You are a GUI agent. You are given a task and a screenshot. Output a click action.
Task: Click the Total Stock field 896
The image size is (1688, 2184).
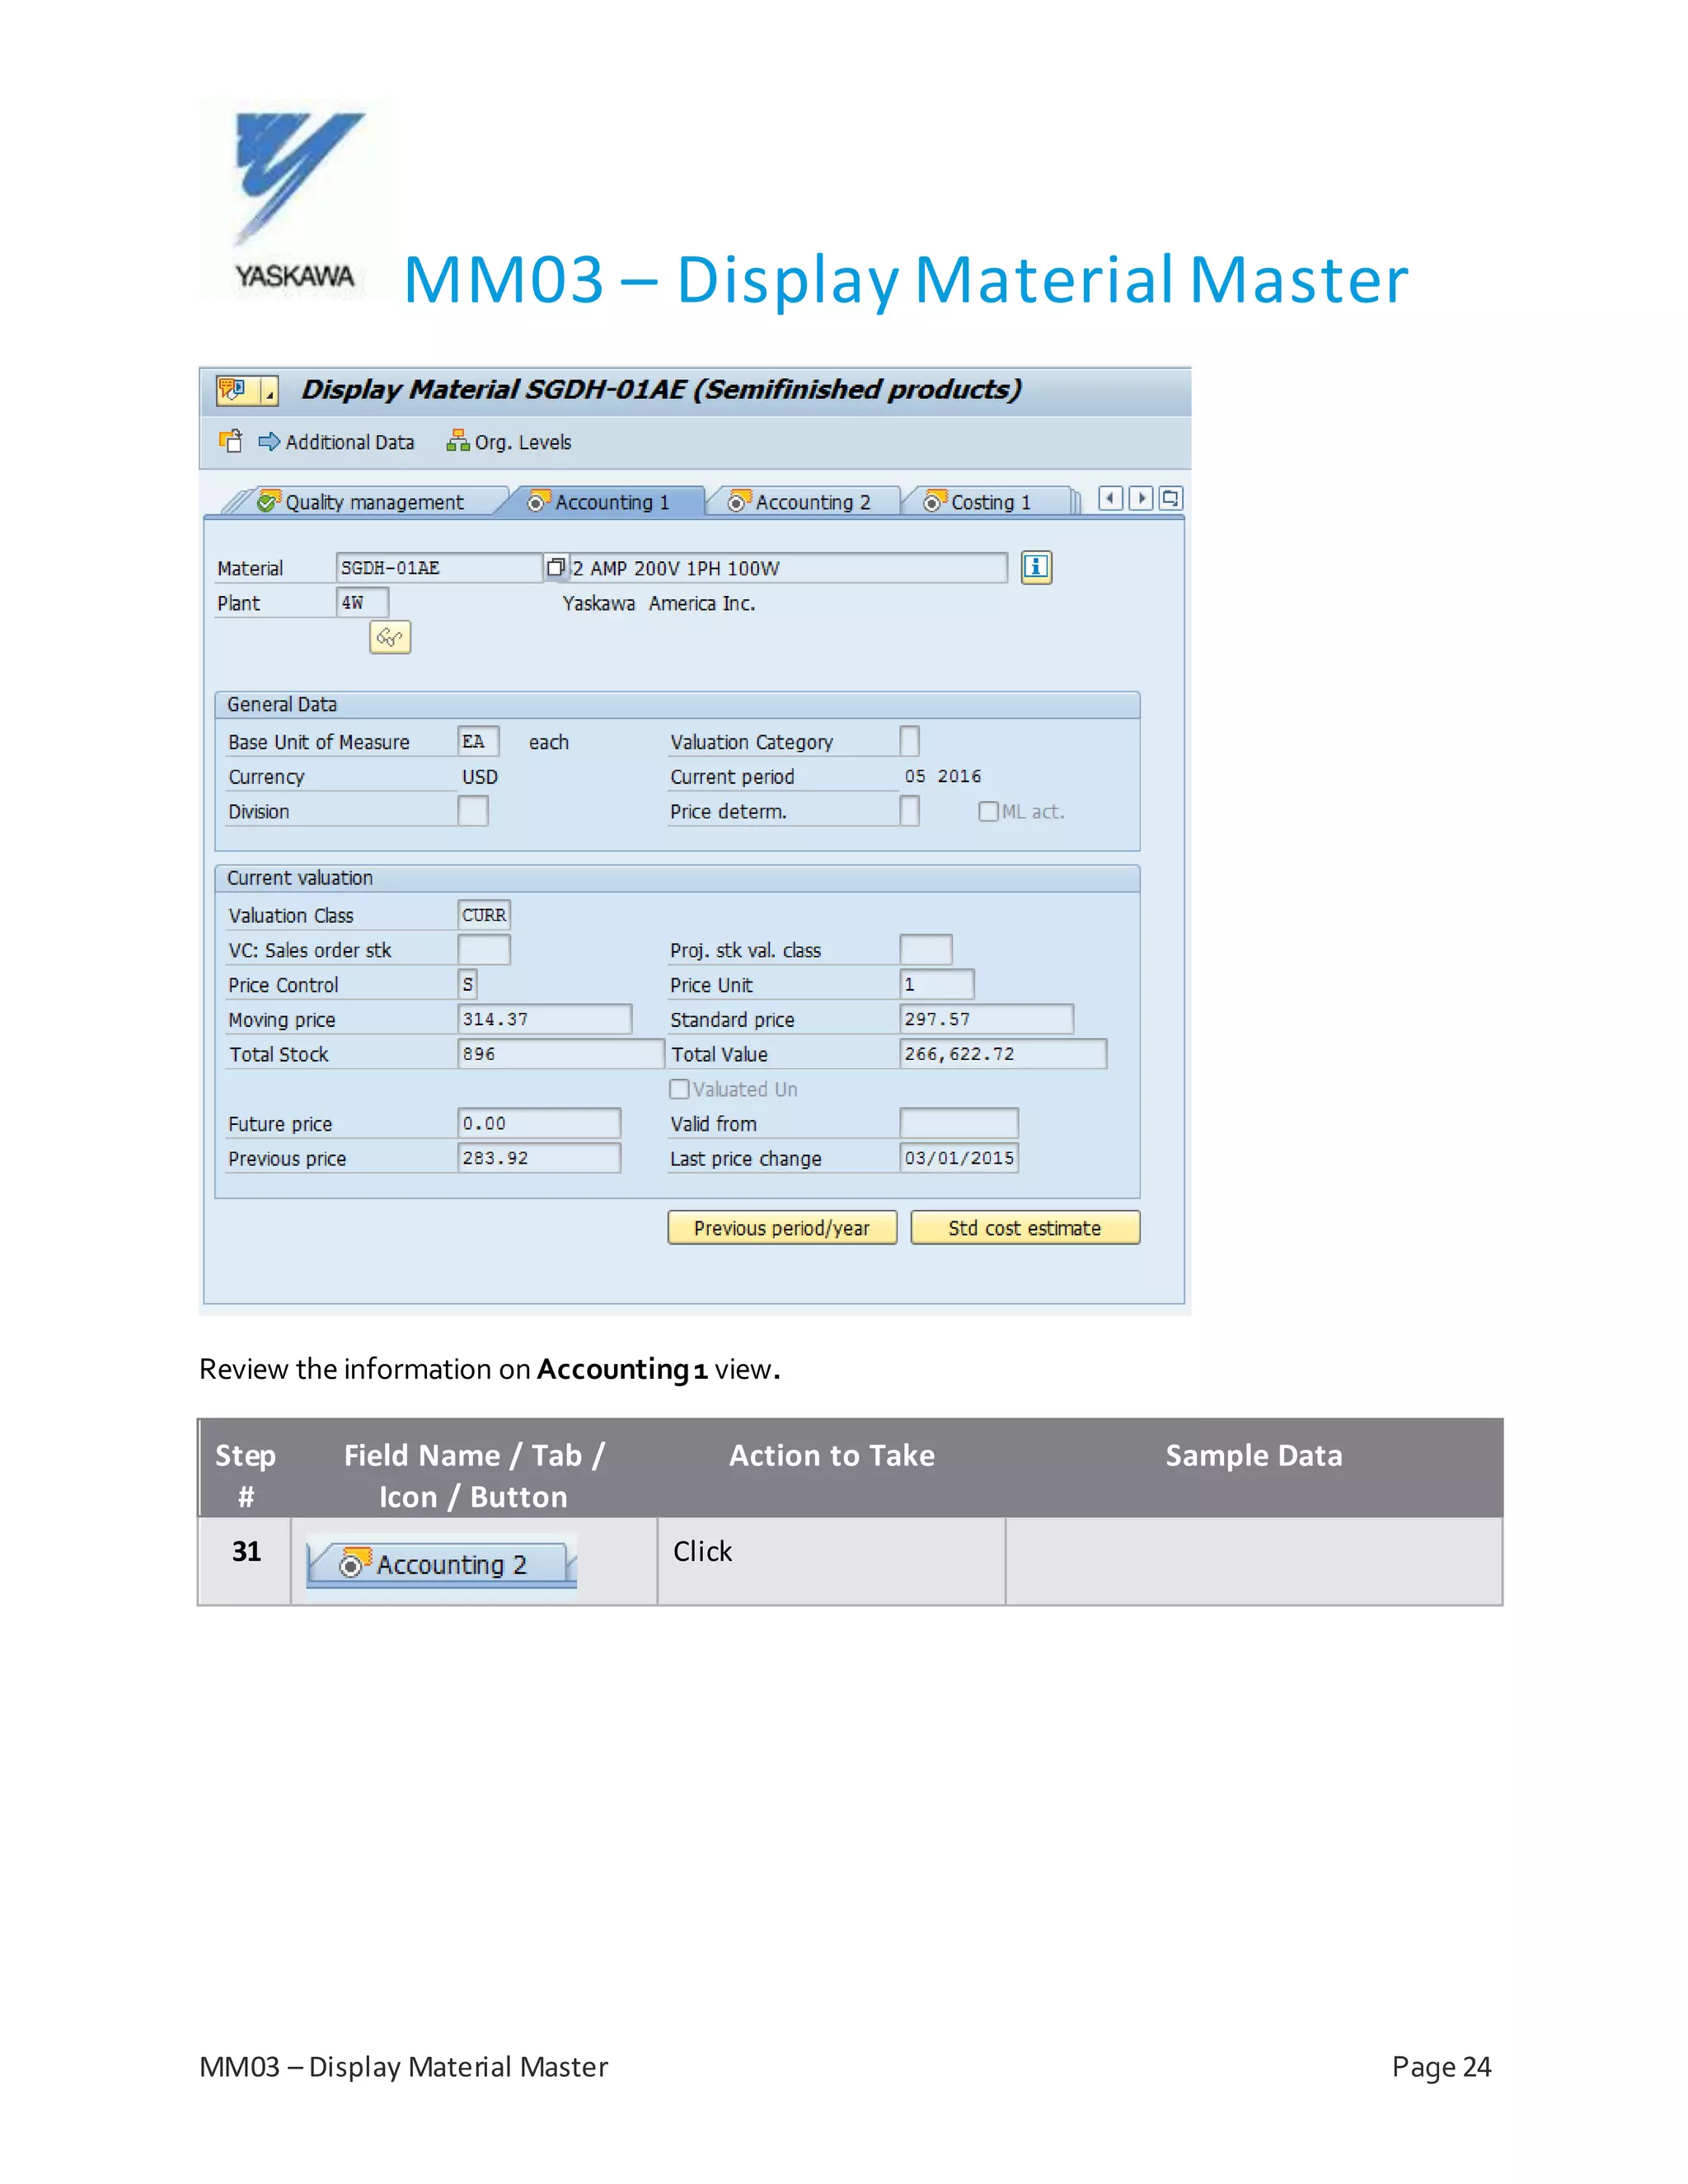point(561,1054)
